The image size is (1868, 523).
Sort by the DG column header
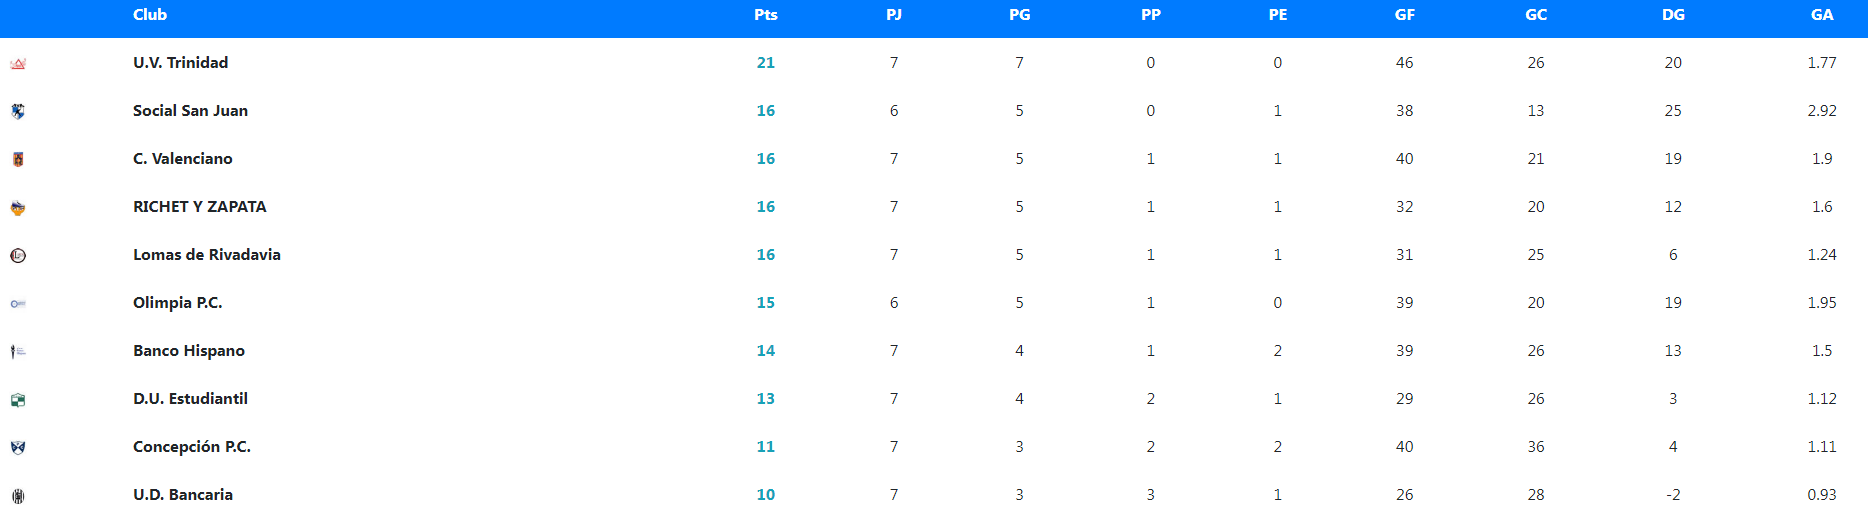coord(1673,15)
